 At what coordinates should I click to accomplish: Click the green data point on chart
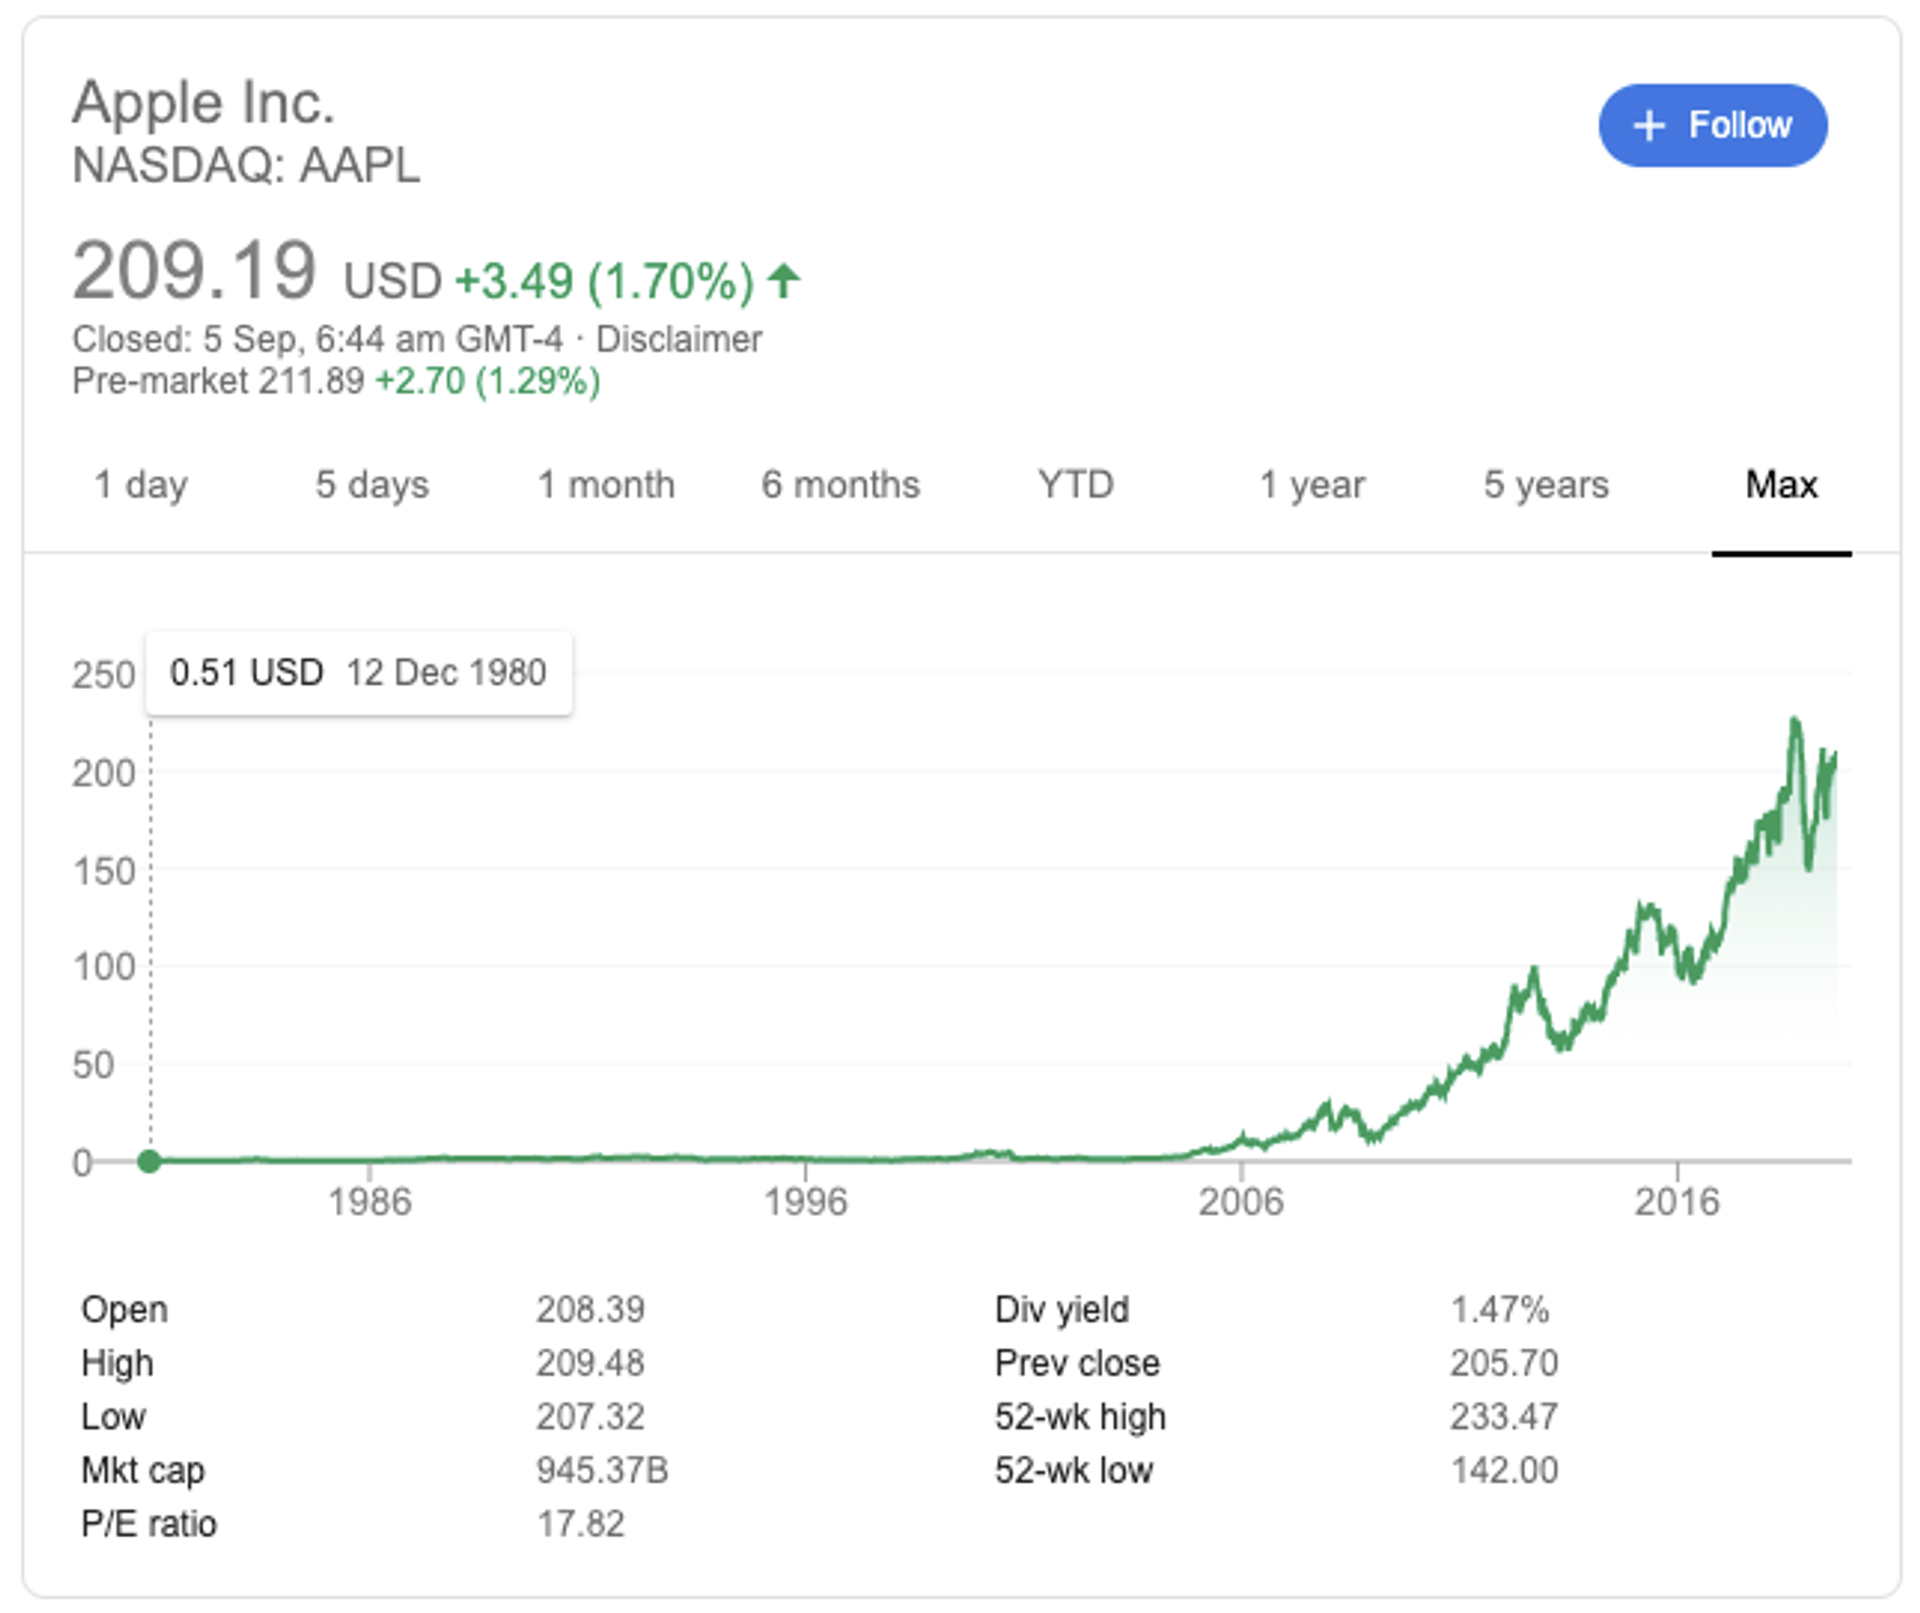click(150, 1161)
